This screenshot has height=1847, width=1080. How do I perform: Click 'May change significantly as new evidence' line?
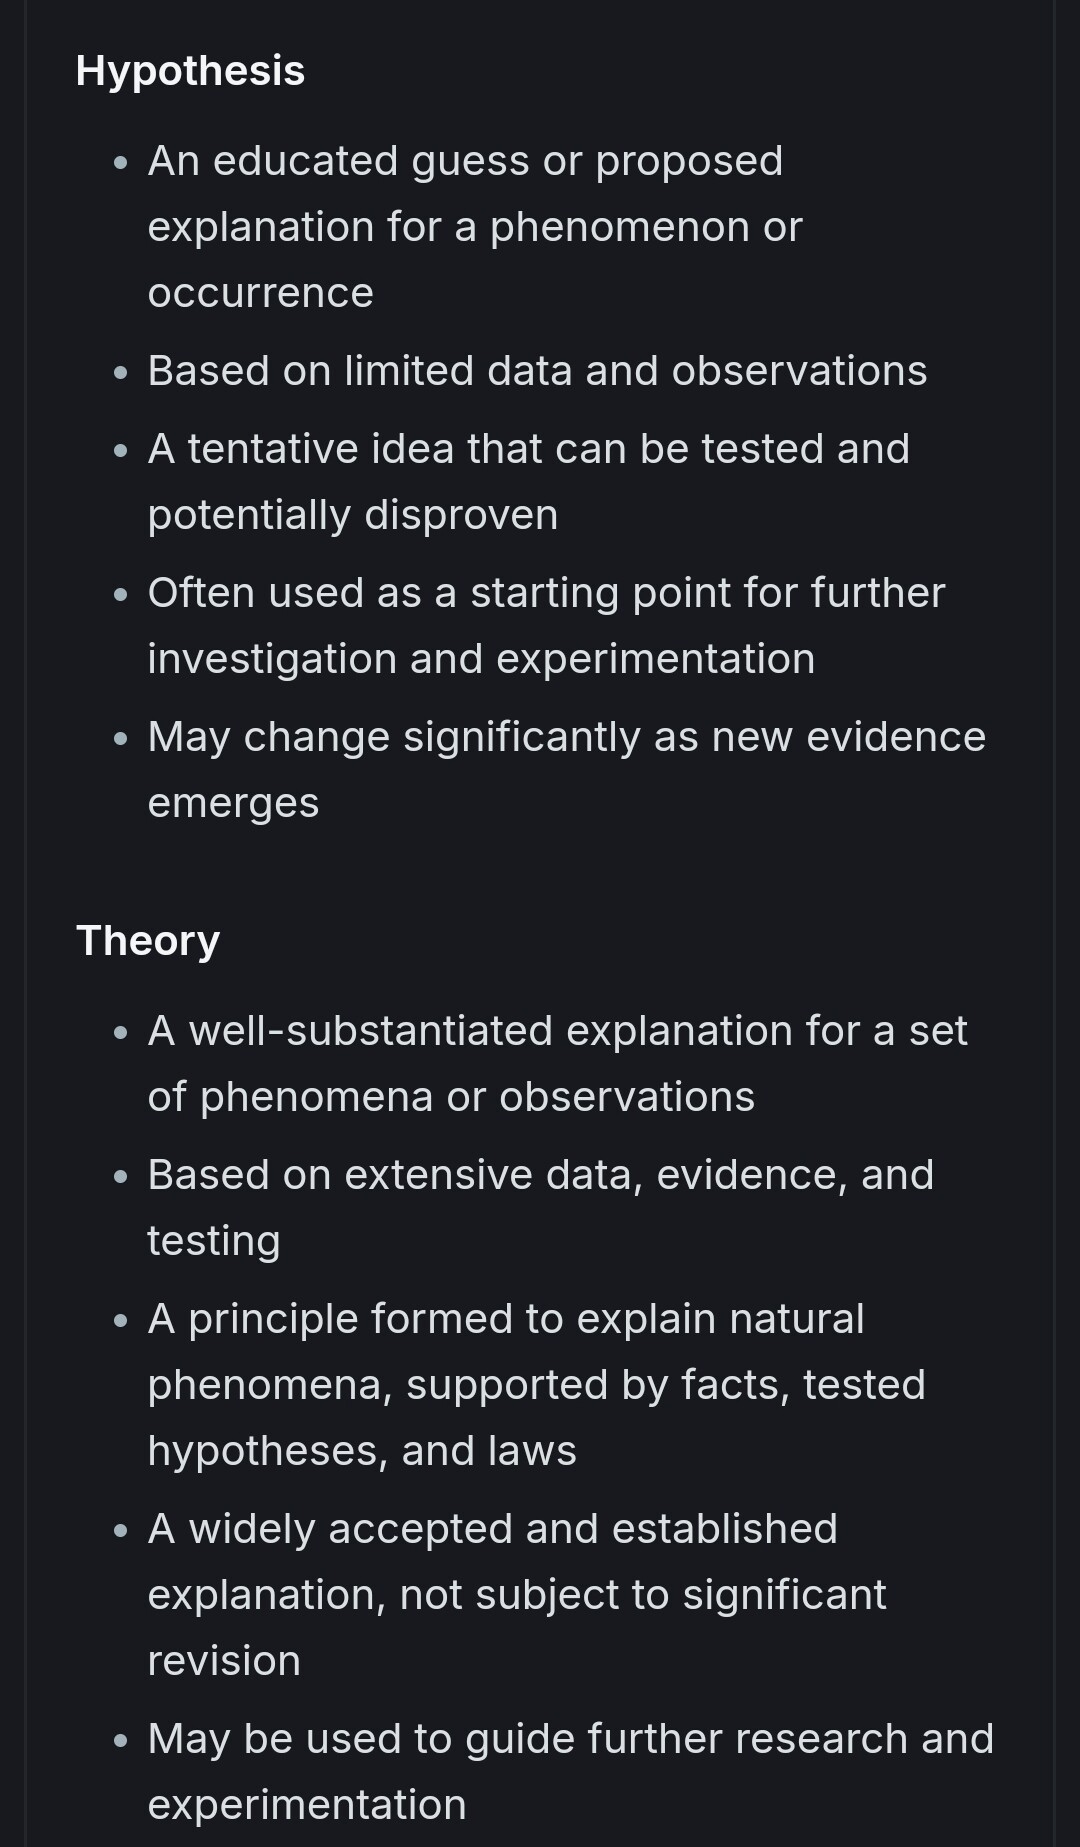tap(566, 737)
